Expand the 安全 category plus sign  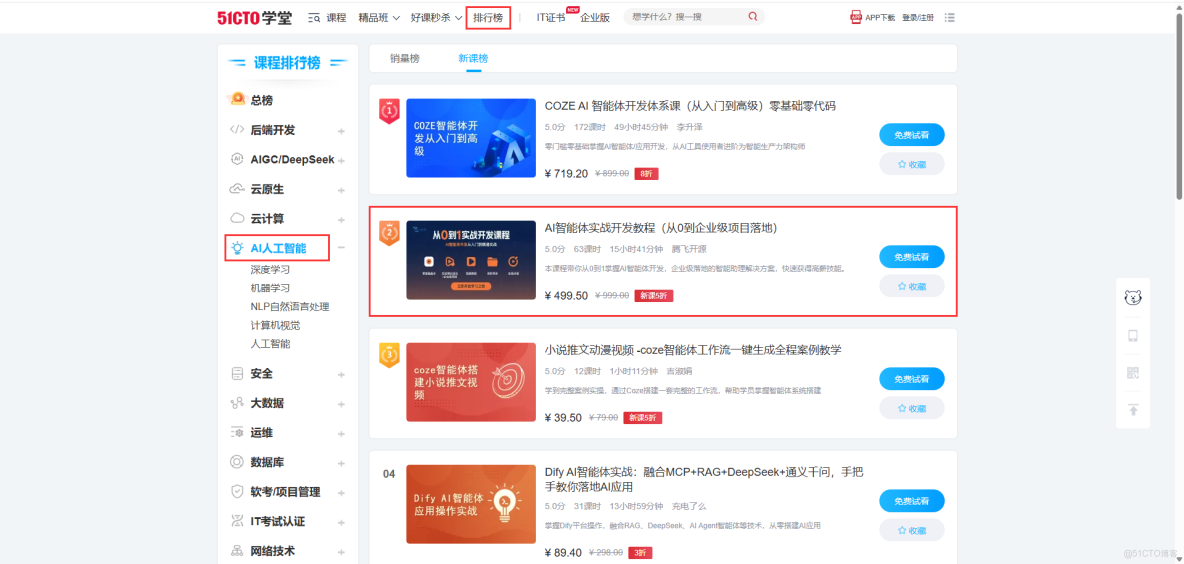(341, 374)
